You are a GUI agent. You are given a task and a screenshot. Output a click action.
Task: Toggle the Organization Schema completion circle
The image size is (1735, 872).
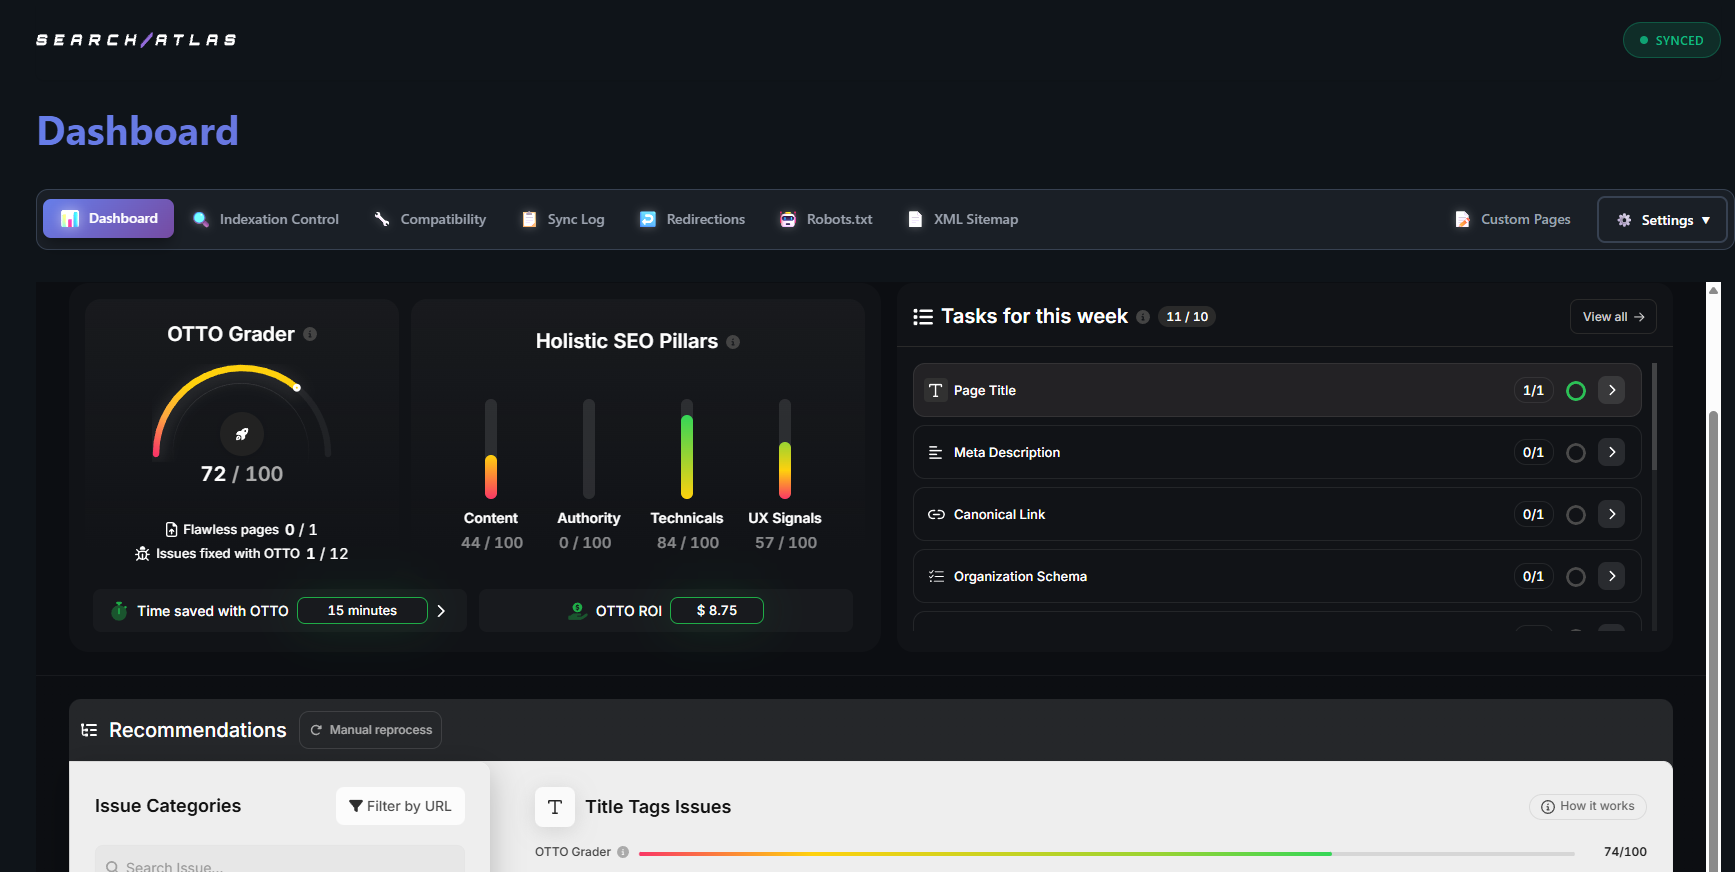(1576, 577)
